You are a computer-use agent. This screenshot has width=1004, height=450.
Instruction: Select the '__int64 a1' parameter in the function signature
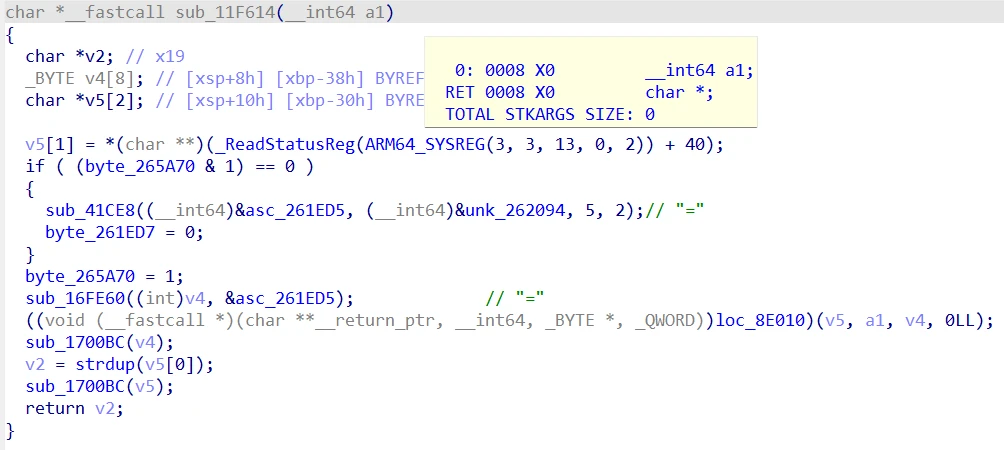(335, 12)
